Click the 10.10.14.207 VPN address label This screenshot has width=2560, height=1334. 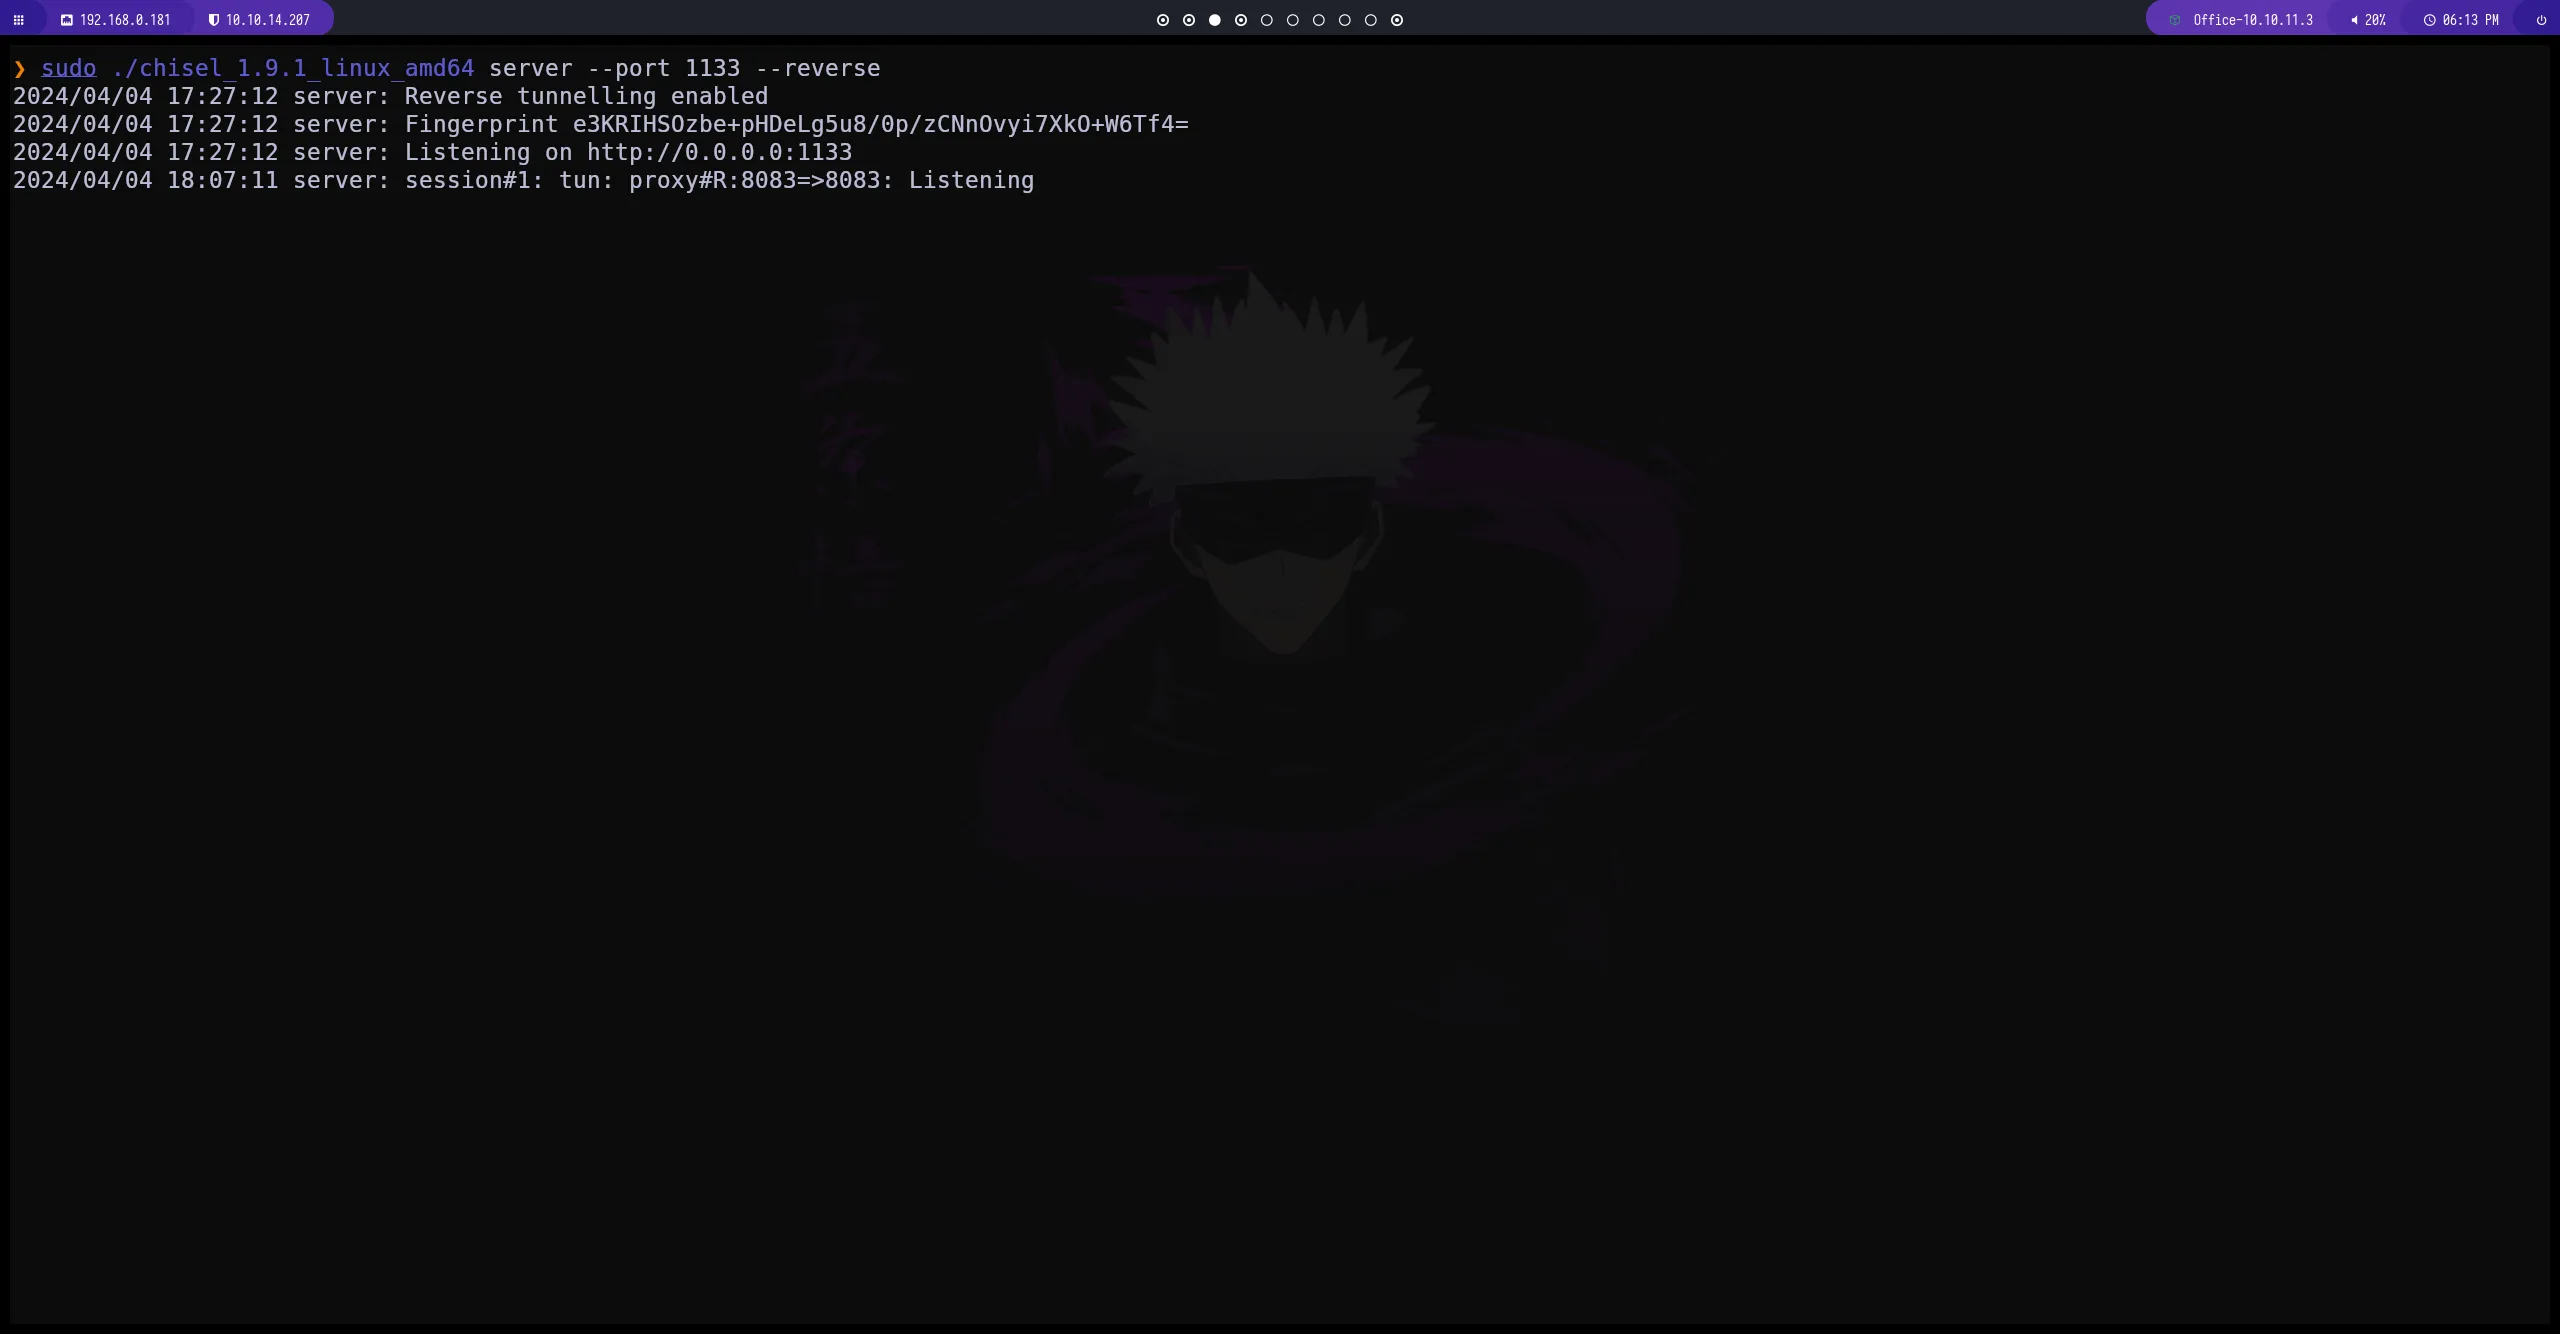tap(268, 20)
